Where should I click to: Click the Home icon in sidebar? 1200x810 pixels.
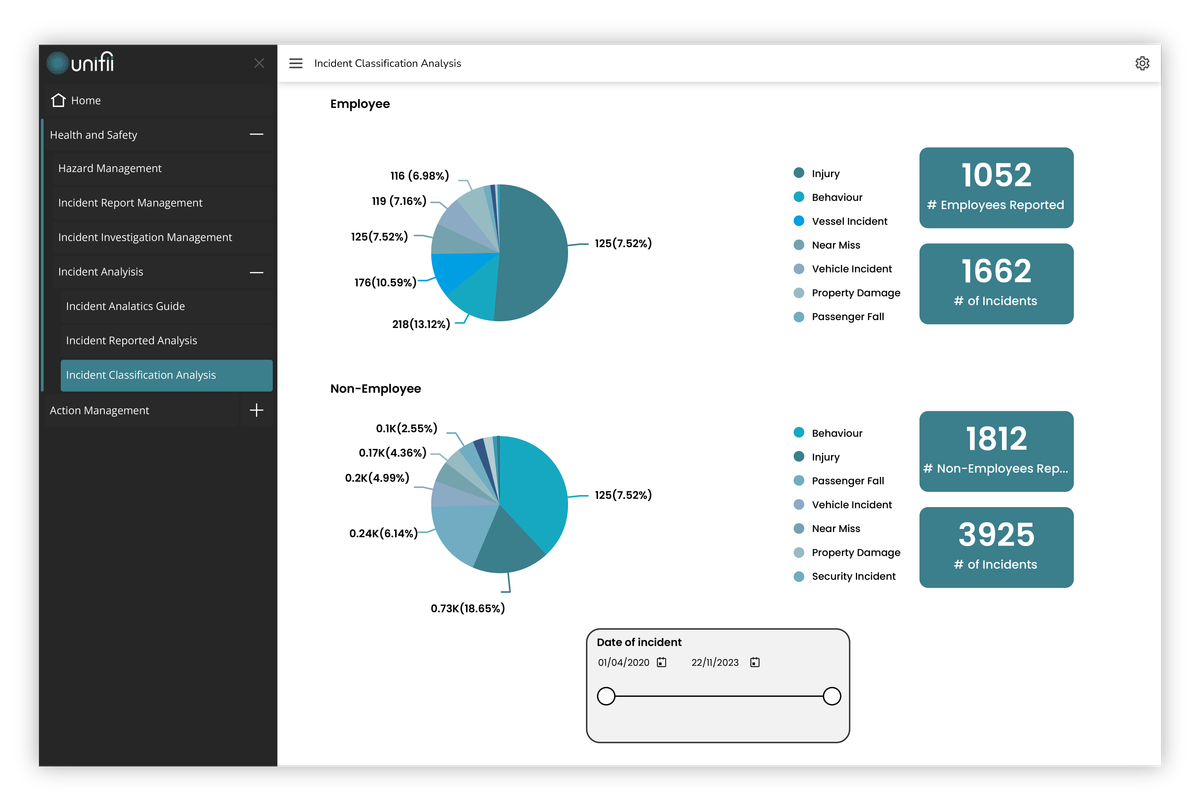pyautogui.click(x=60, y=100)
